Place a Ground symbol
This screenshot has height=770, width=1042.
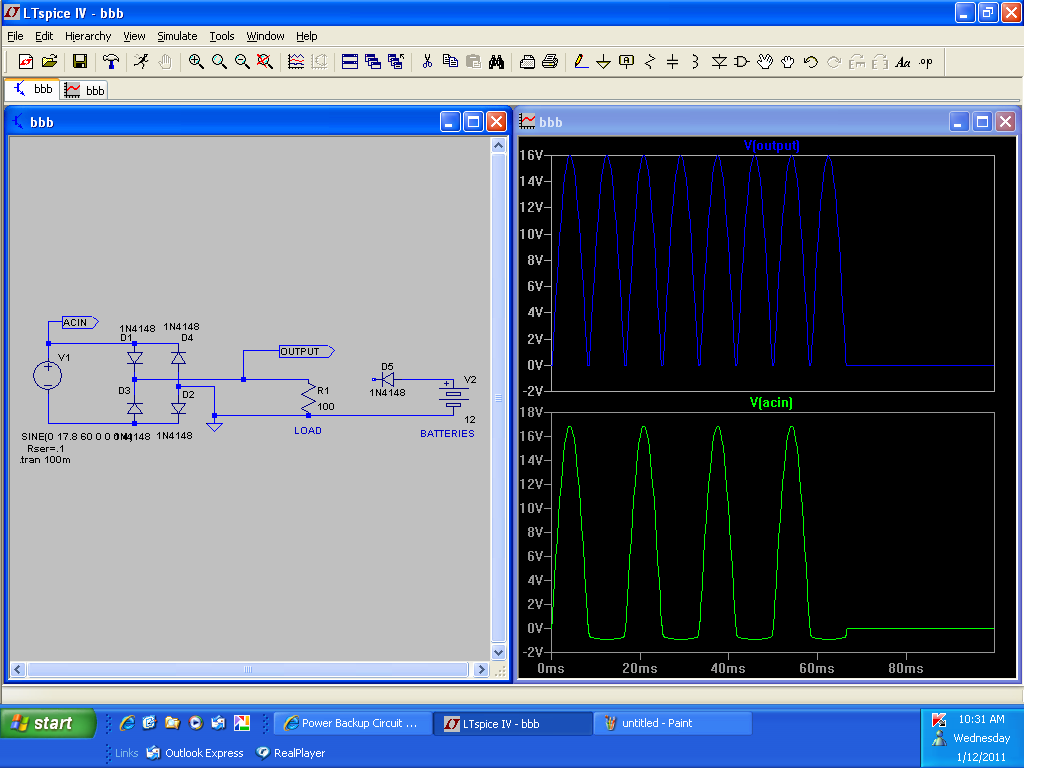(603, 62)
